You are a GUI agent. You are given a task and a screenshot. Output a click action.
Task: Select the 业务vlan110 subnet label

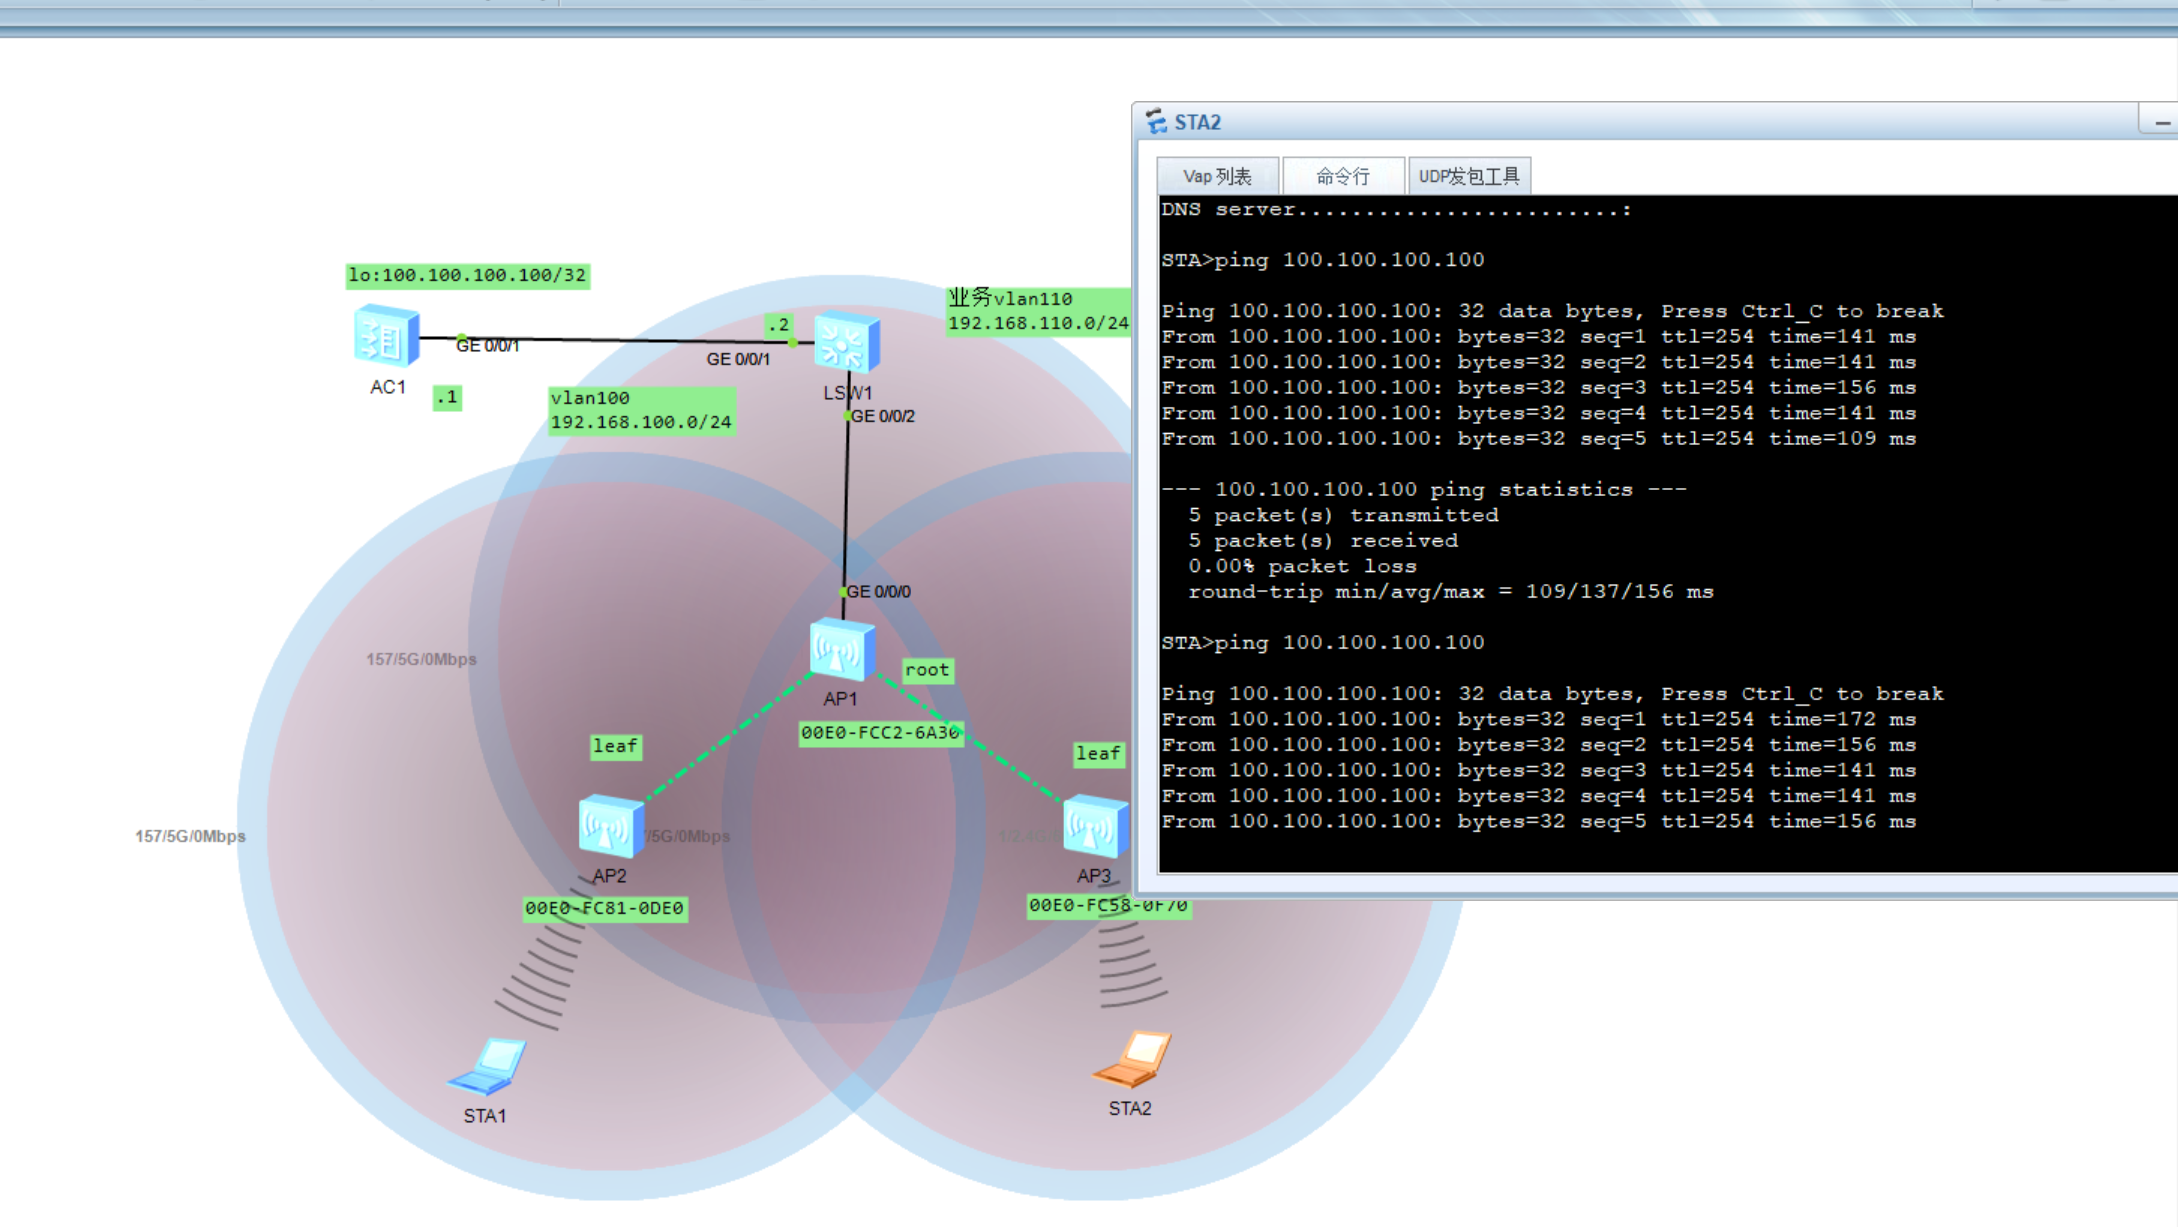pos(1037,311)
